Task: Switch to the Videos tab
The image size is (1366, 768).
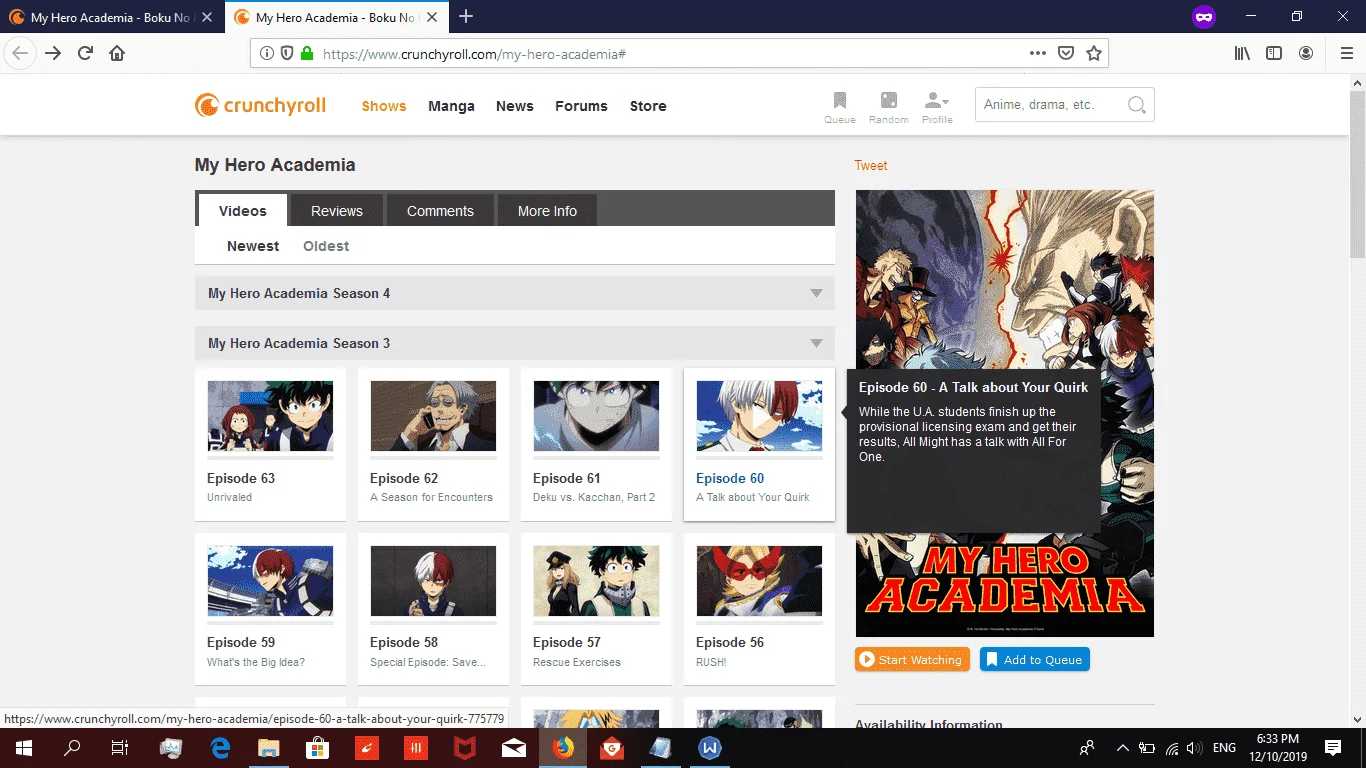Action: click(x=243, y=210)
